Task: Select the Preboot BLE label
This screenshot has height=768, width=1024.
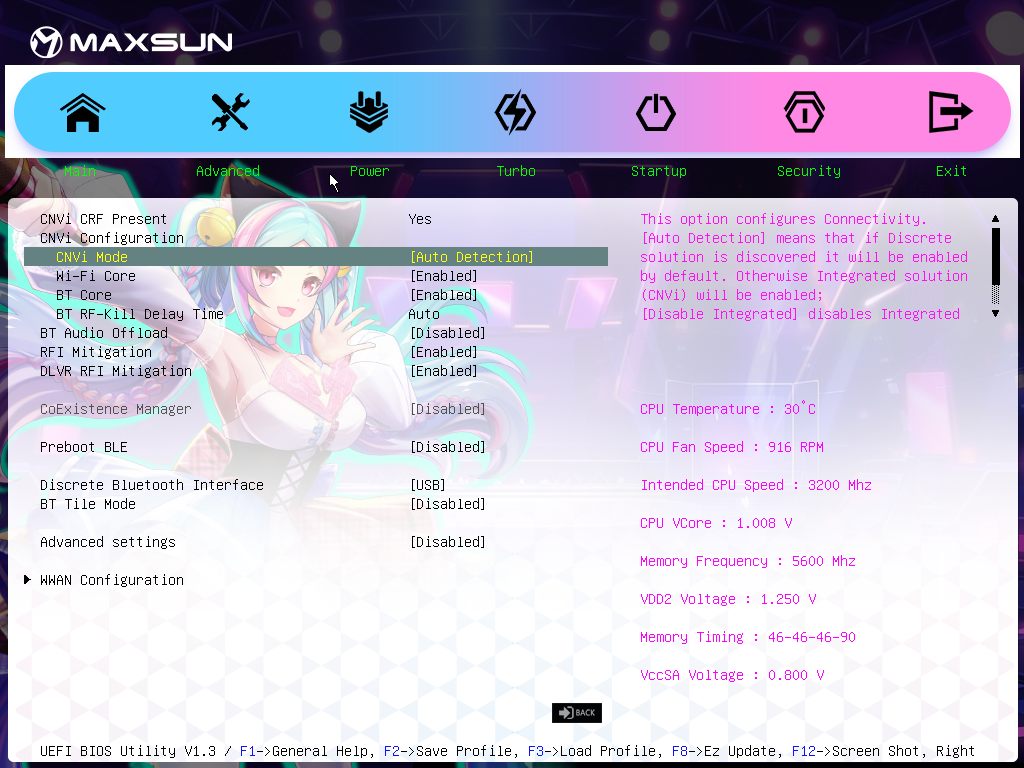Action: click(x=84, y=447)
